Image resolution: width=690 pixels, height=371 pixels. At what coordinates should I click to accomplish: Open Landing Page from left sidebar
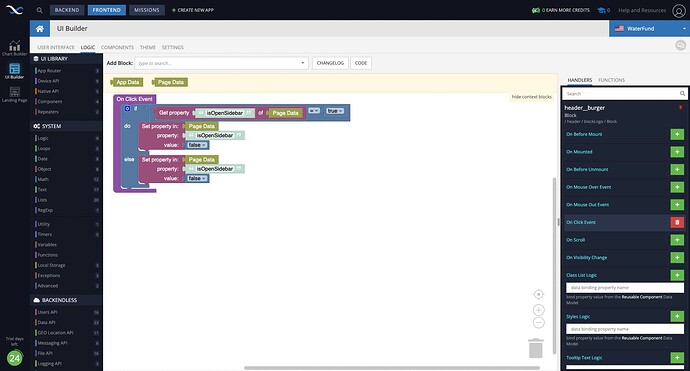point(15,94)
